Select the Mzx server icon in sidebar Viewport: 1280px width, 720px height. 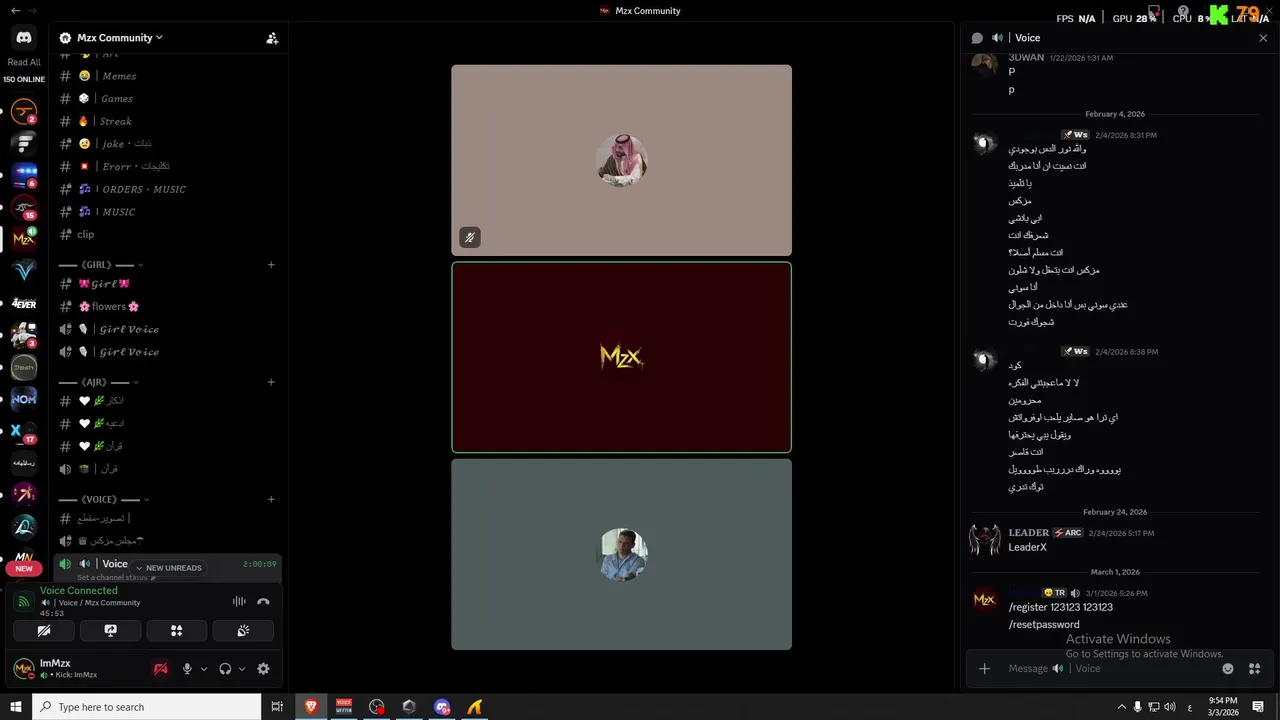click(24, 239)
